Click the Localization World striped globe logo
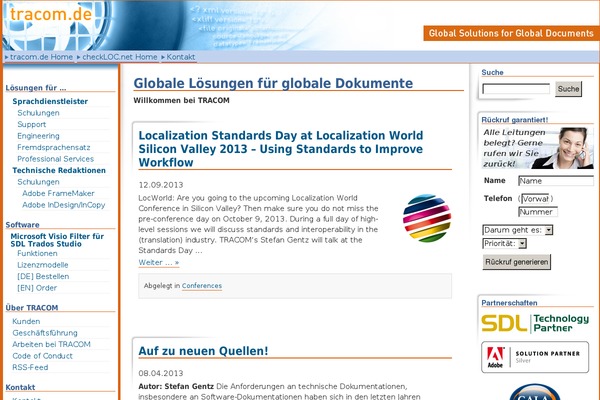The height and width of the screenshot is (400, 600). [x=427, y=218]
